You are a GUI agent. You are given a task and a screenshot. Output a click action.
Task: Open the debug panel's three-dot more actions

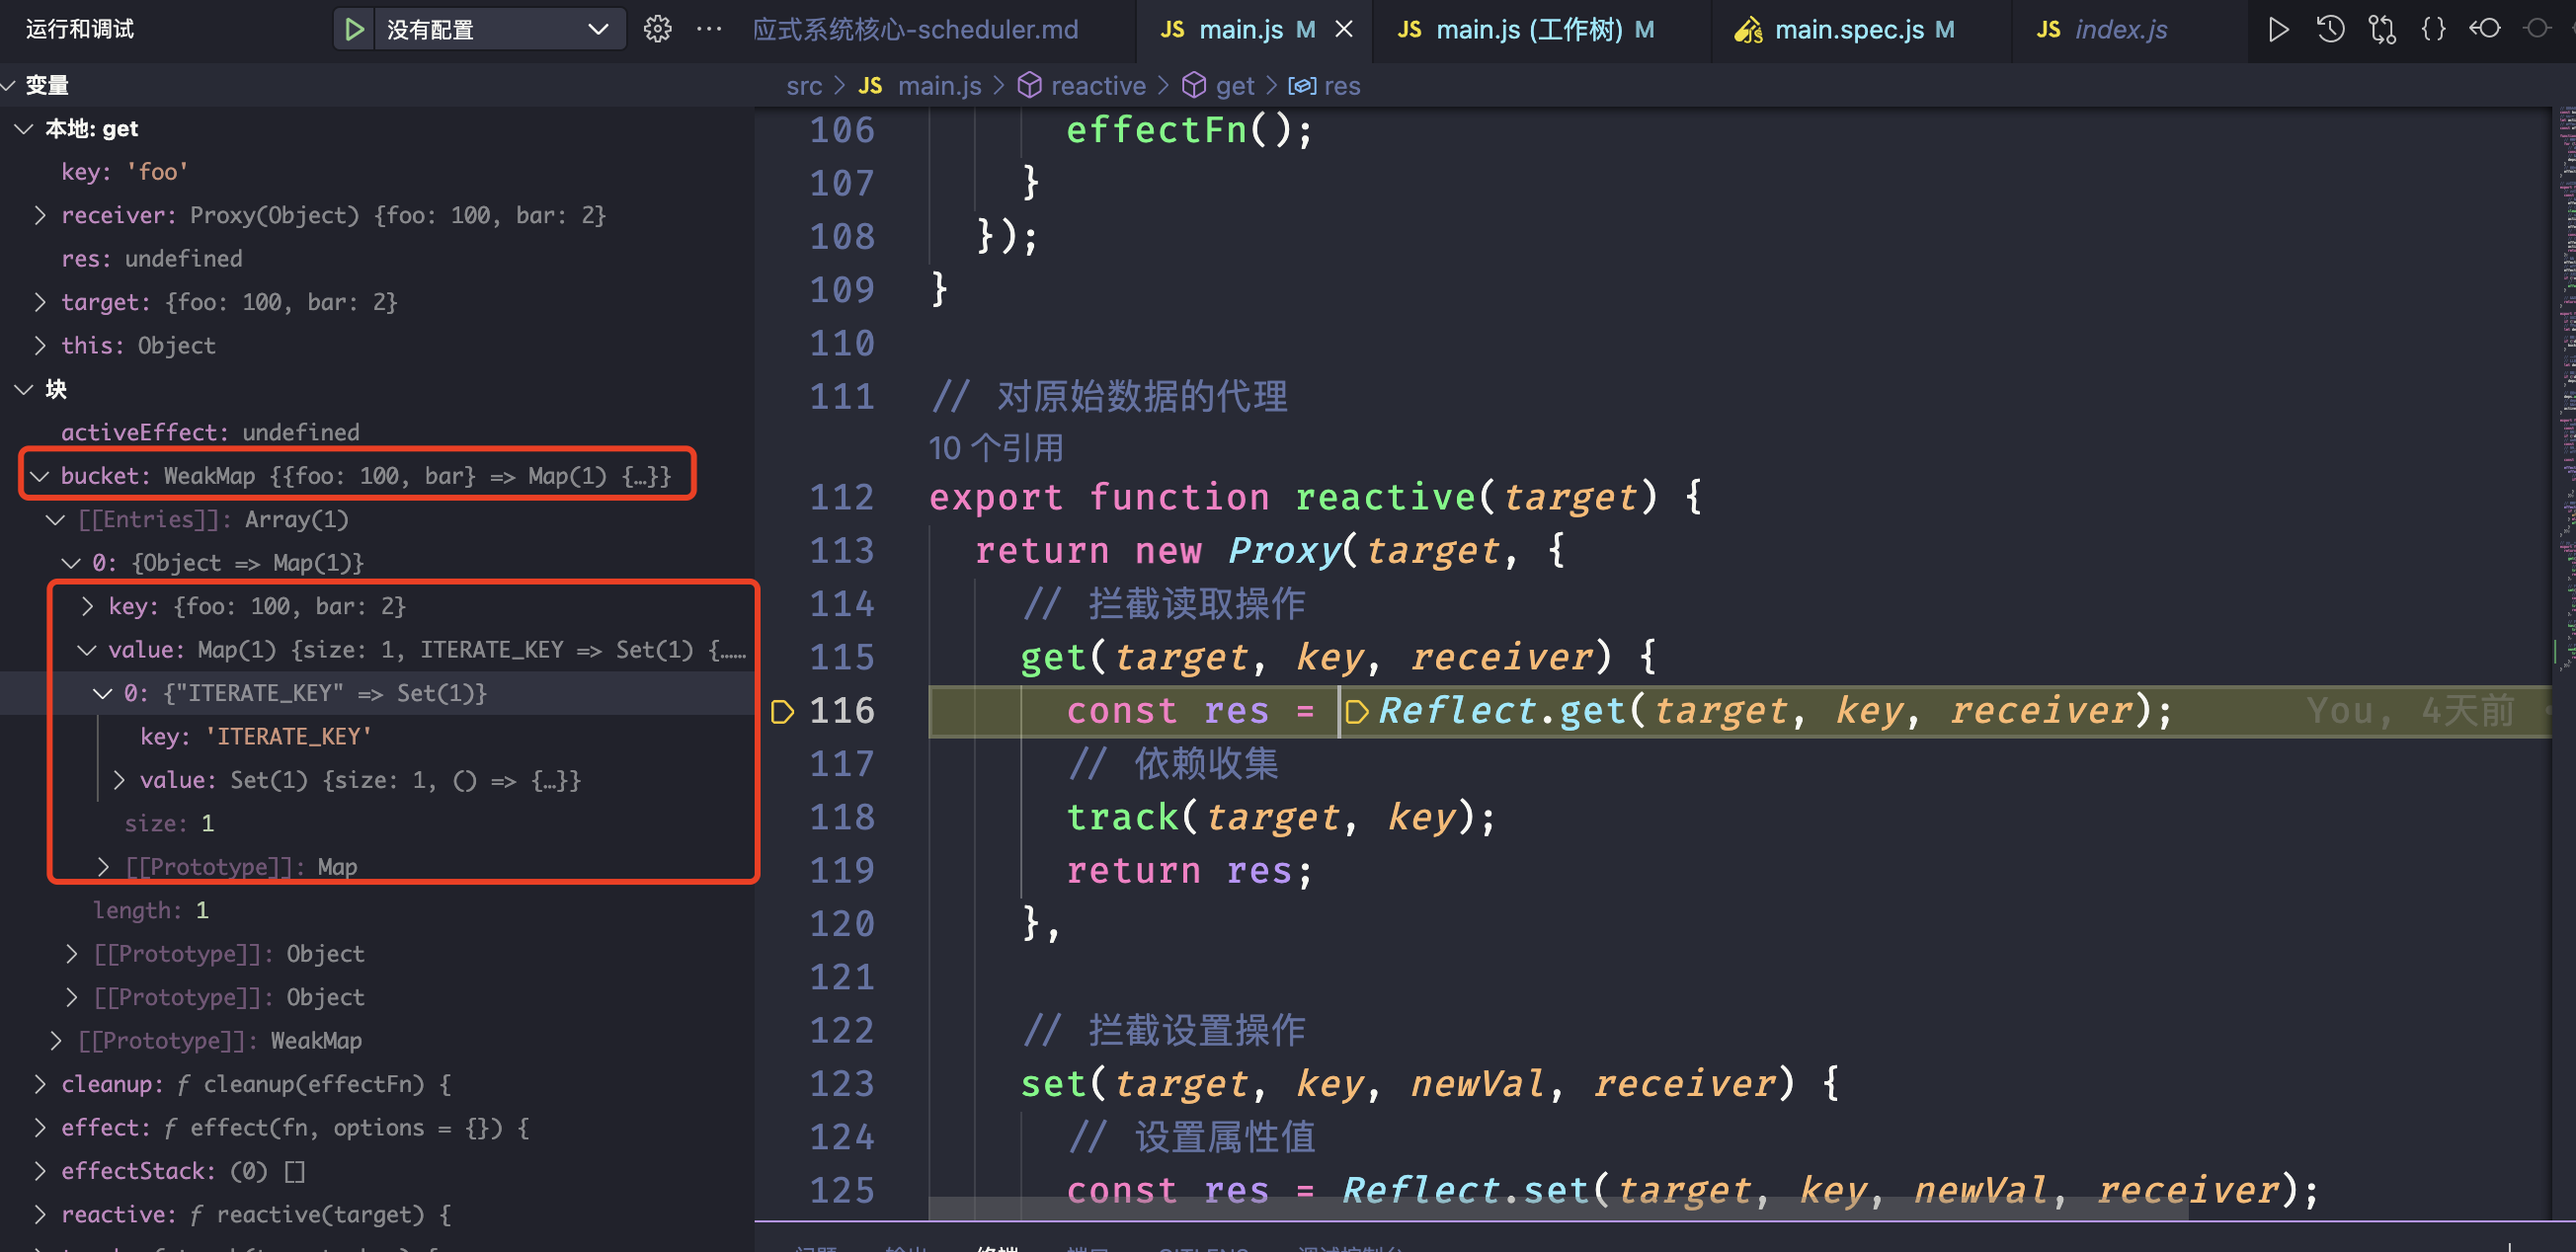pyautogui.click(x=709, y=29)
